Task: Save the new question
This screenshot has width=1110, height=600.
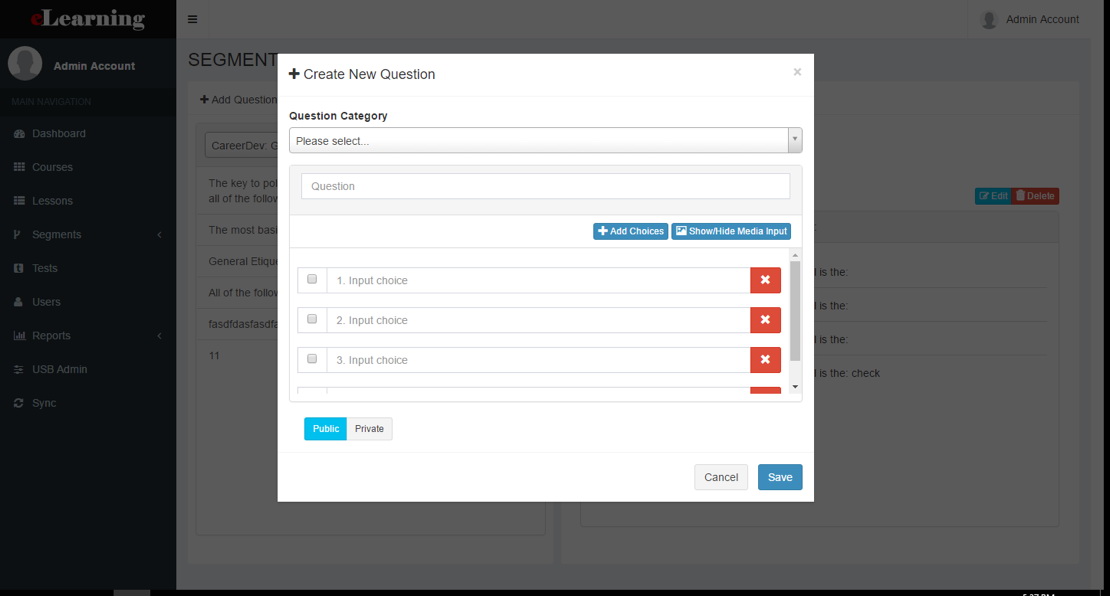Action: (780, 477)
